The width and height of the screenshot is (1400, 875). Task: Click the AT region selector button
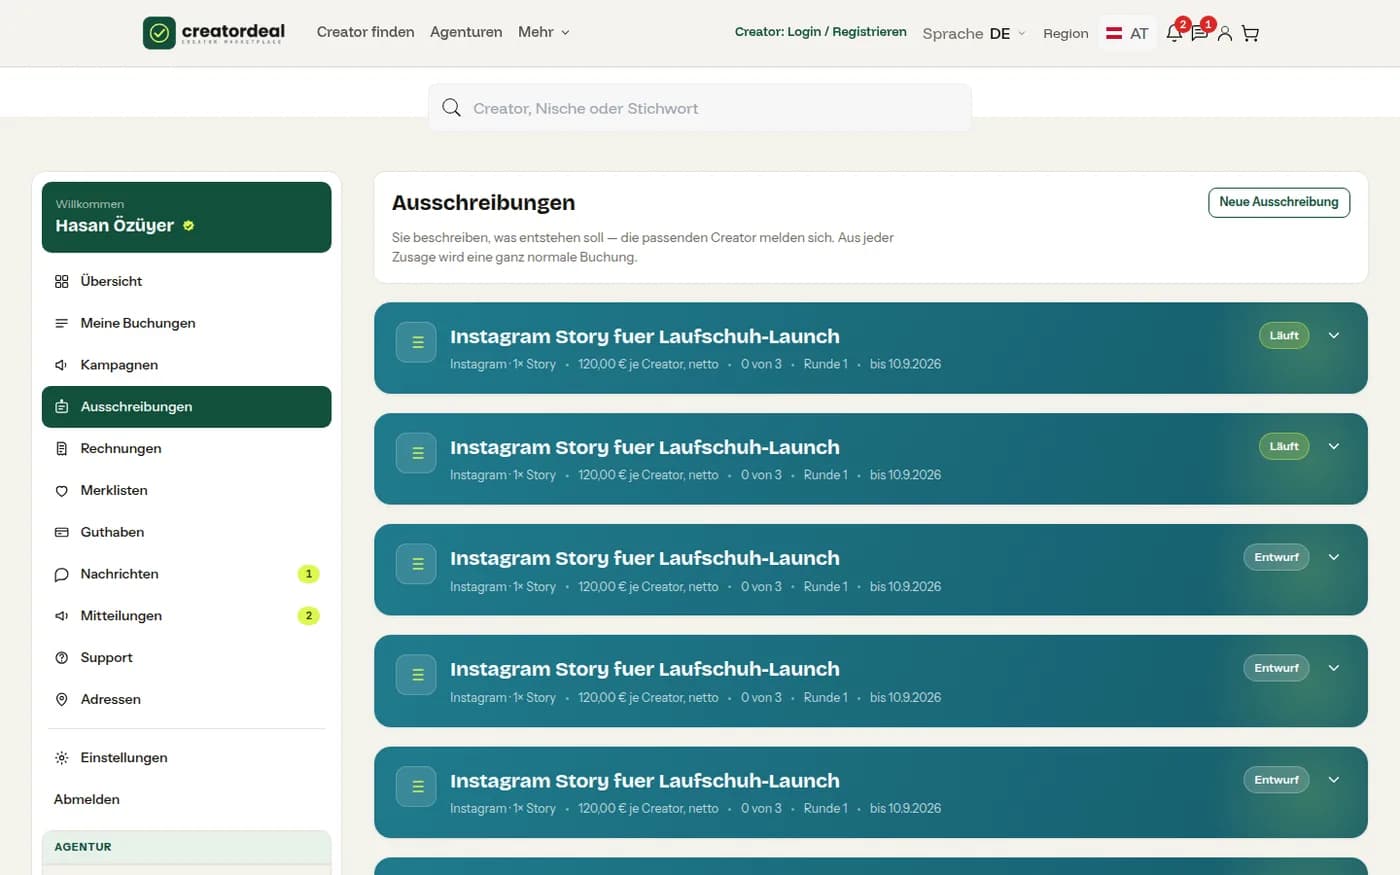(1128, 33)
